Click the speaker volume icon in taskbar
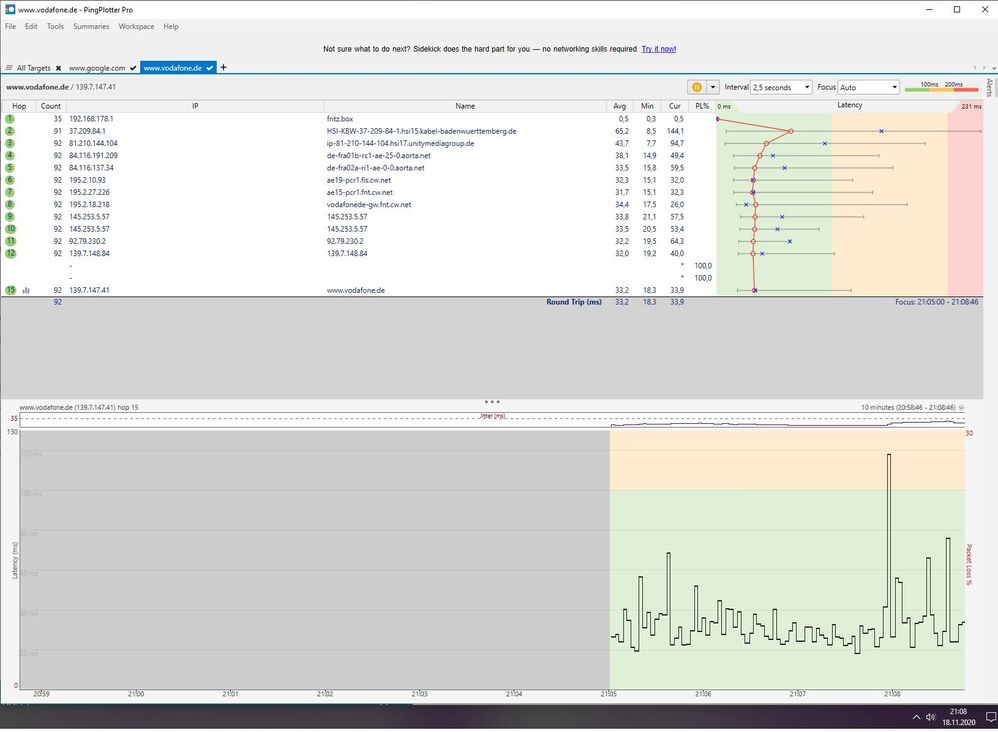The image size is (998, 732). point(931,717)
